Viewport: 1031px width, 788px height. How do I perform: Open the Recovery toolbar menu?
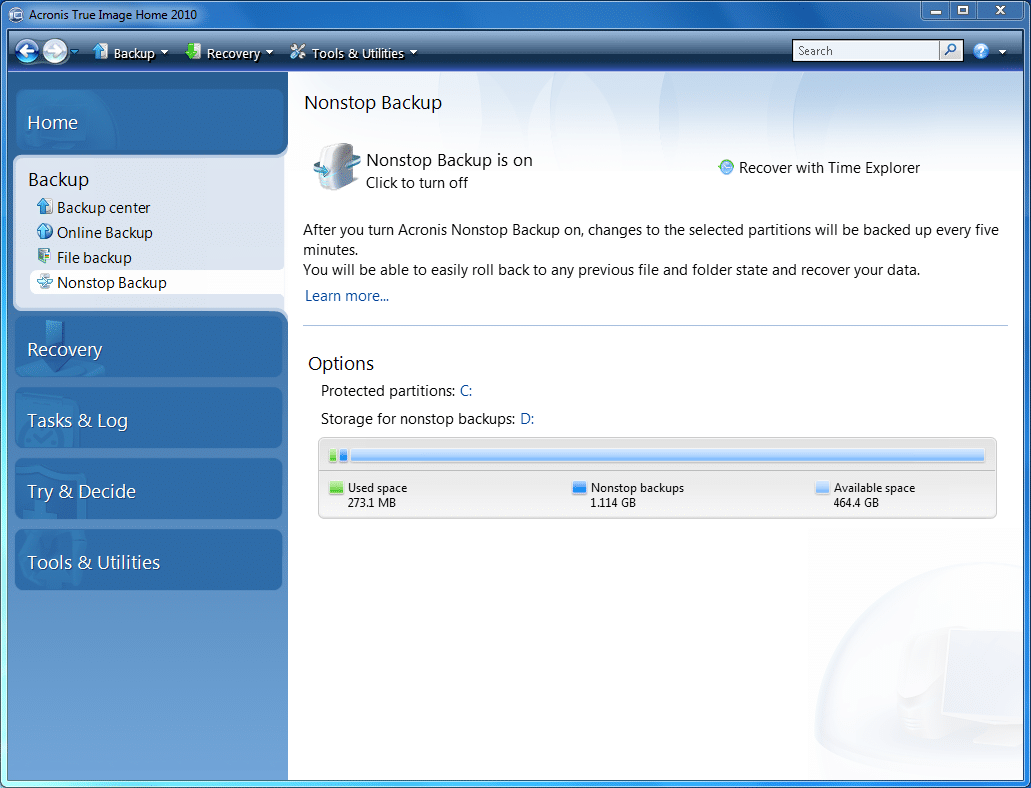click(233, 53)
